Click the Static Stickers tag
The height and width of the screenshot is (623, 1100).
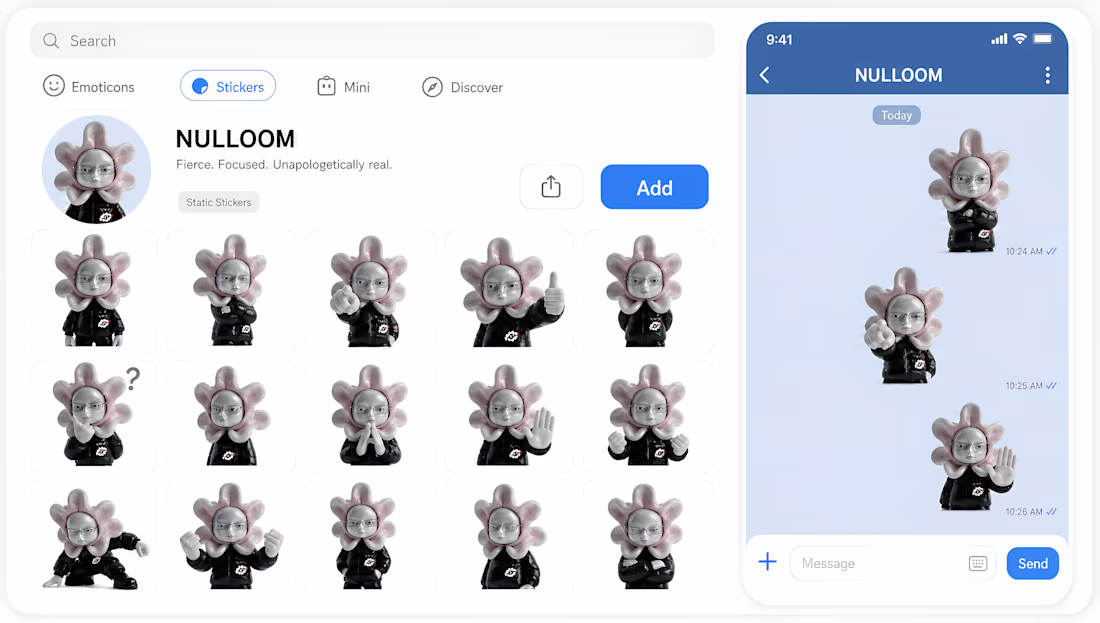click(x=218, y=202)
